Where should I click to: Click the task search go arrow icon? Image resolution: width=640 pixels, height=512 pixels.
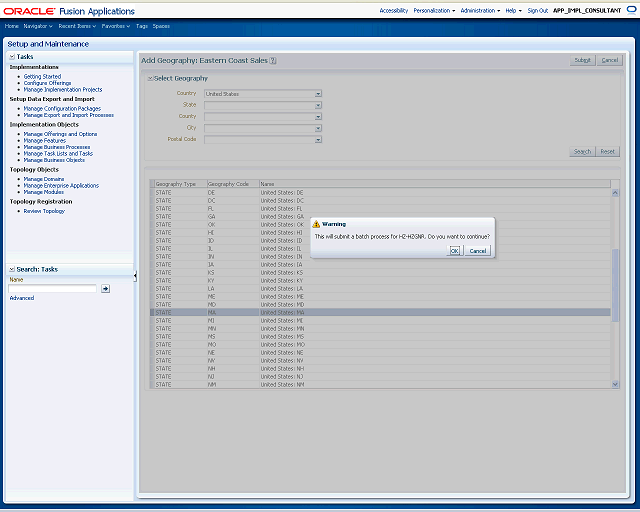click(x=105, y=289)
